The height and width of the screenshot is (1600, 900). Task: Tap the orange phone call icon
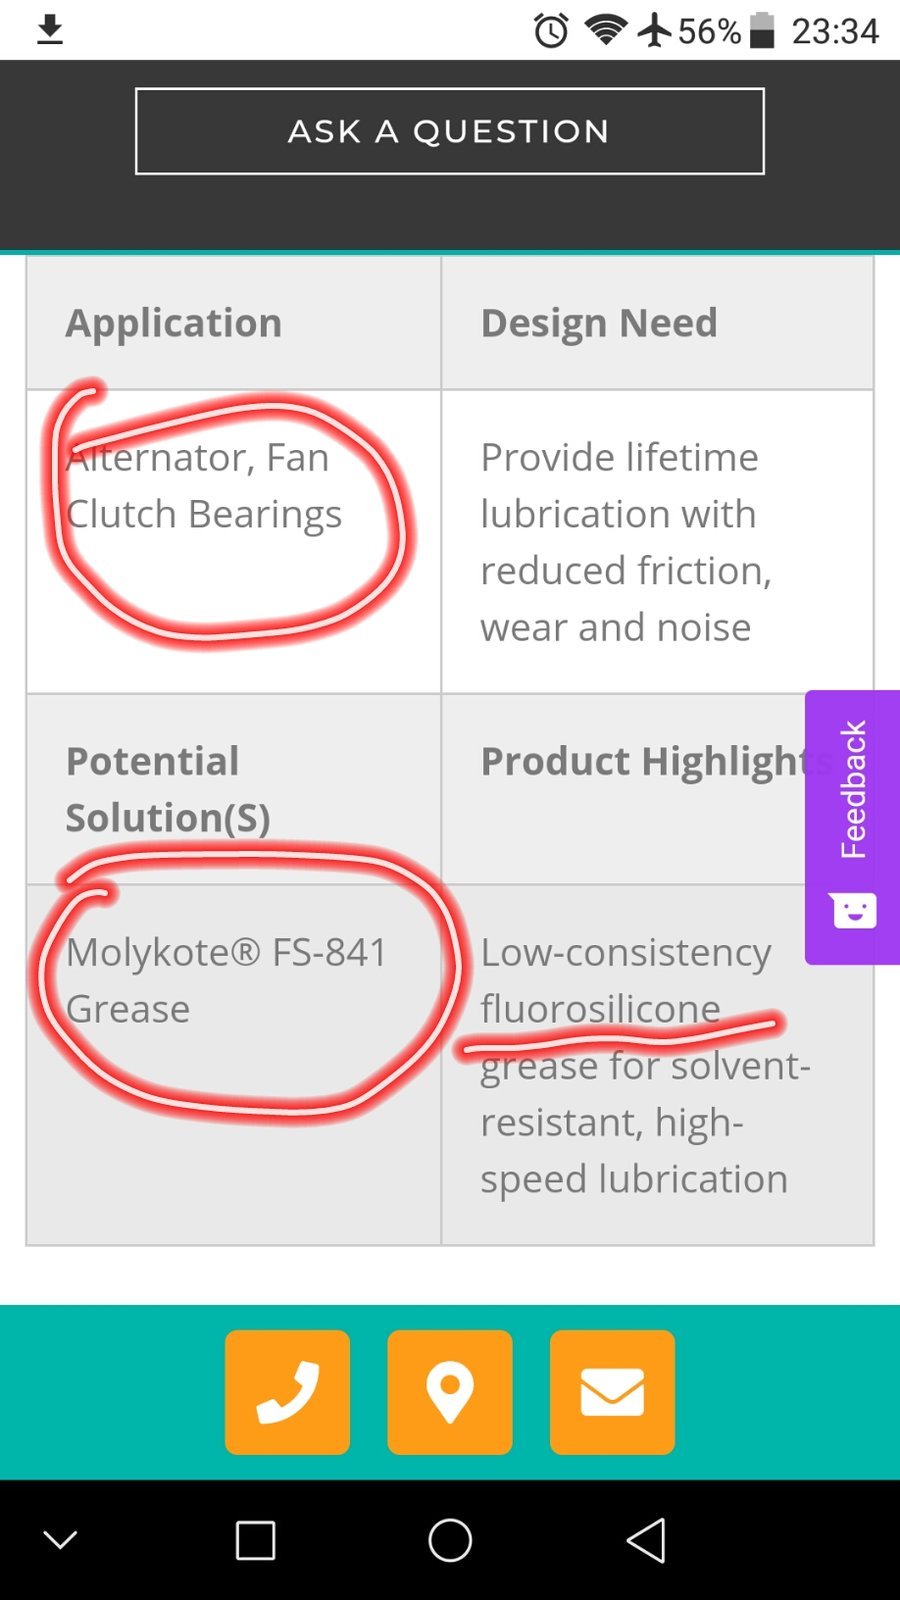[x=287, y=1392]
